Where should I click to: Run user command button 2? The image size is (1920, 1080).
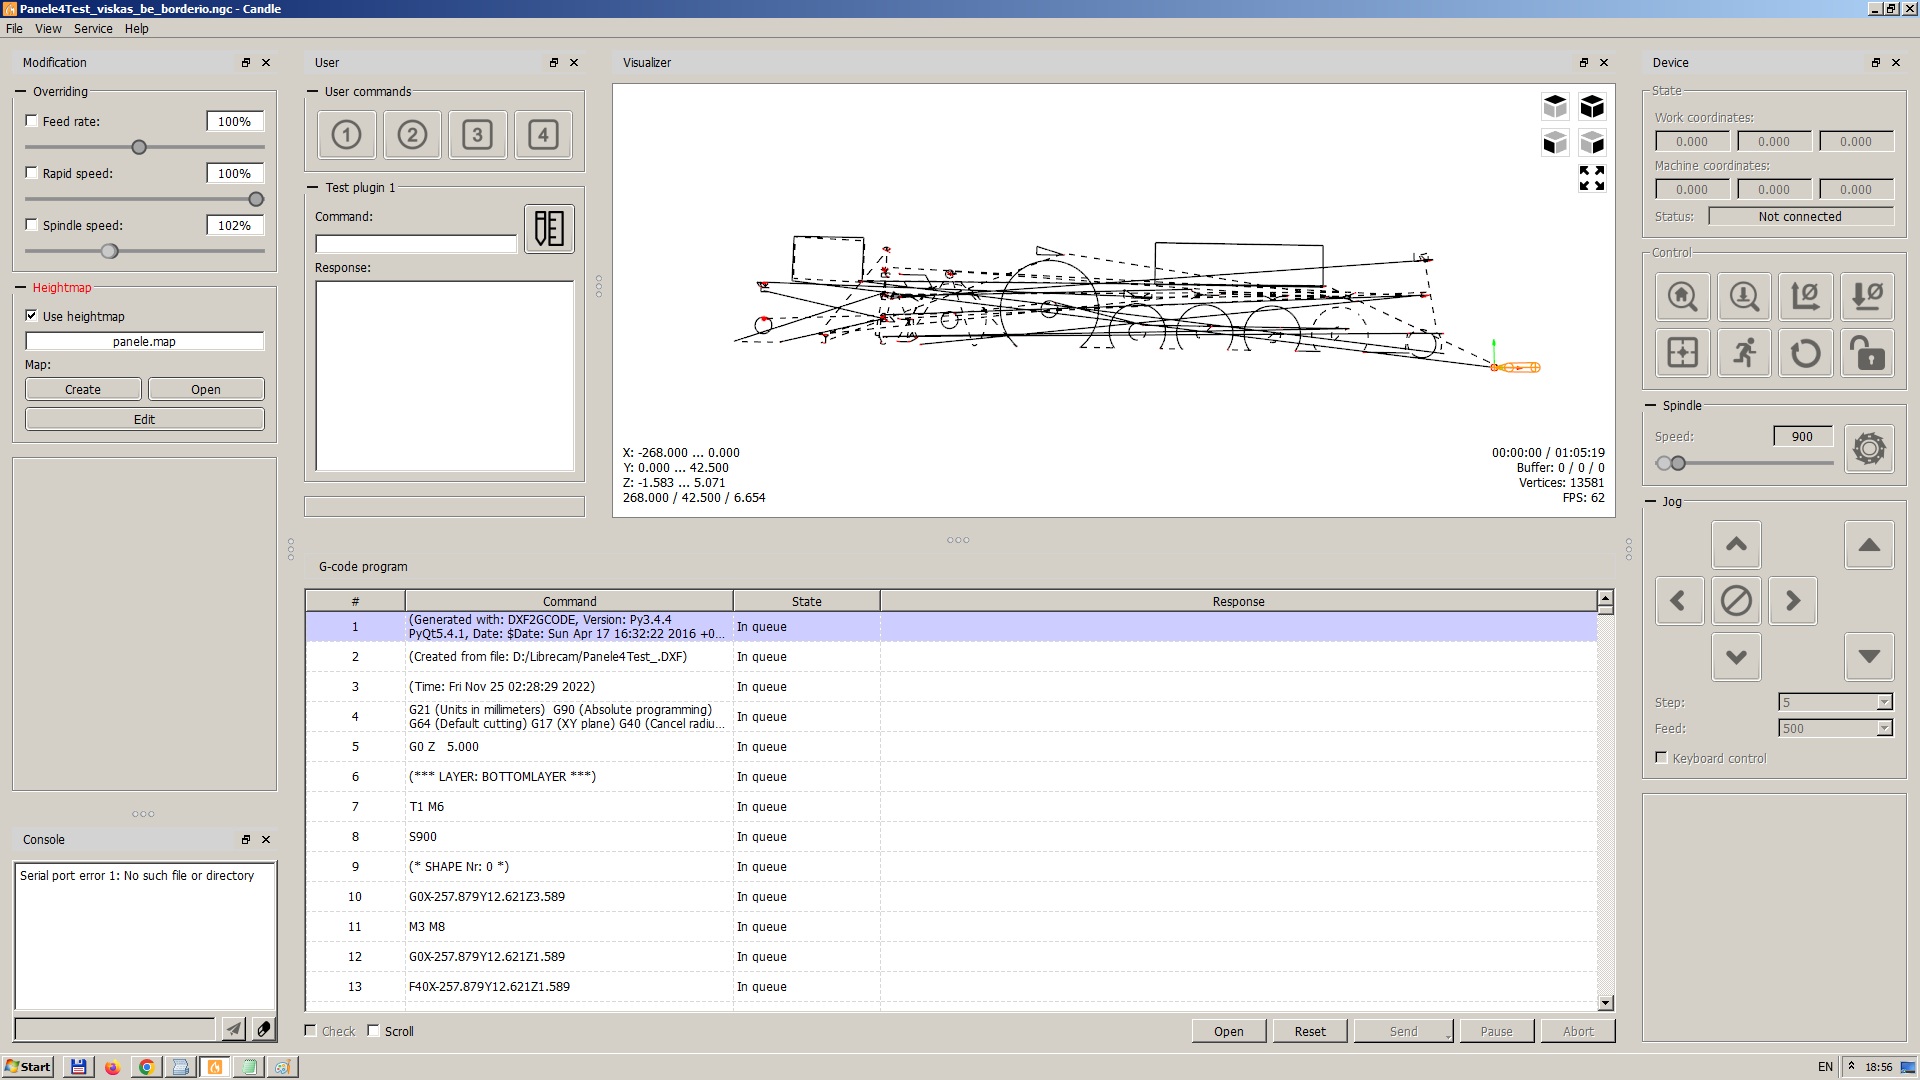[x=412, y=135]
